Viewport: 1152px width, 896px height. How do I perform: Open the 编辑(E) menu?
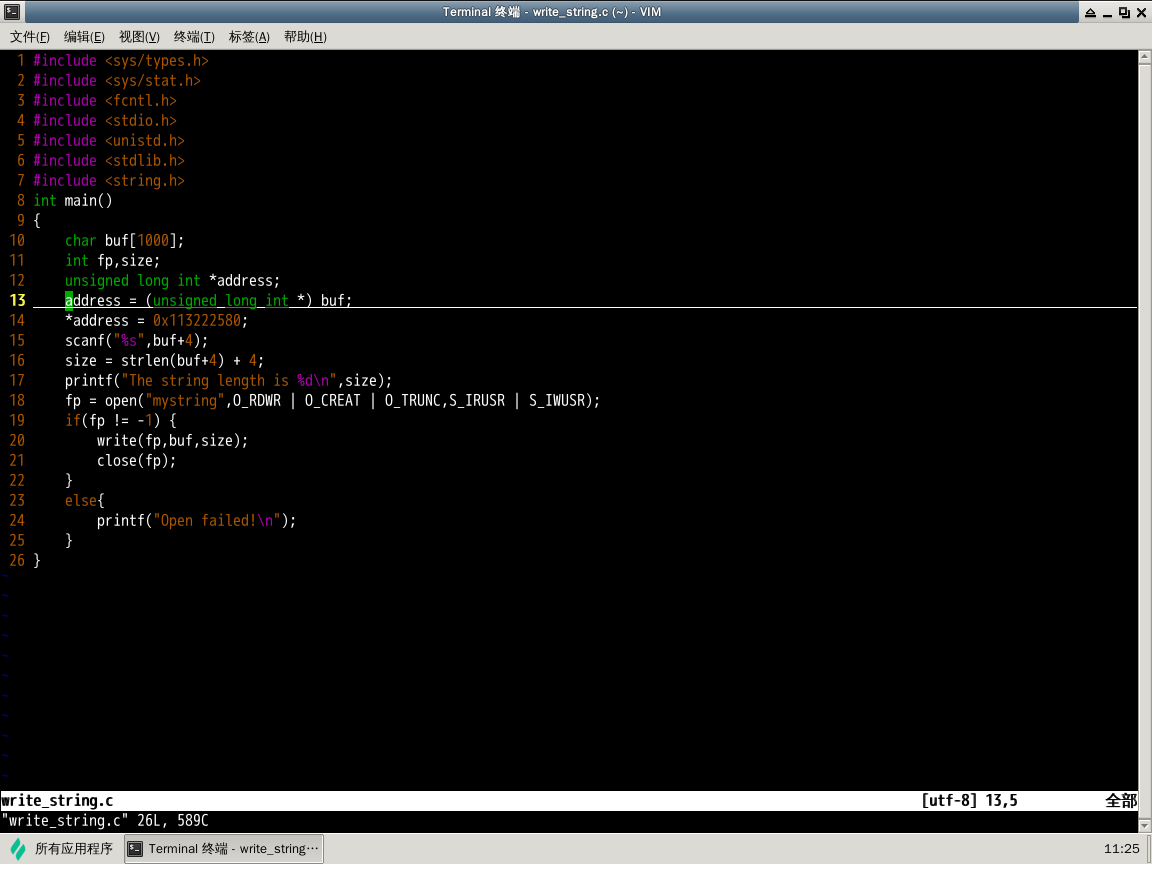pos(84,37)
